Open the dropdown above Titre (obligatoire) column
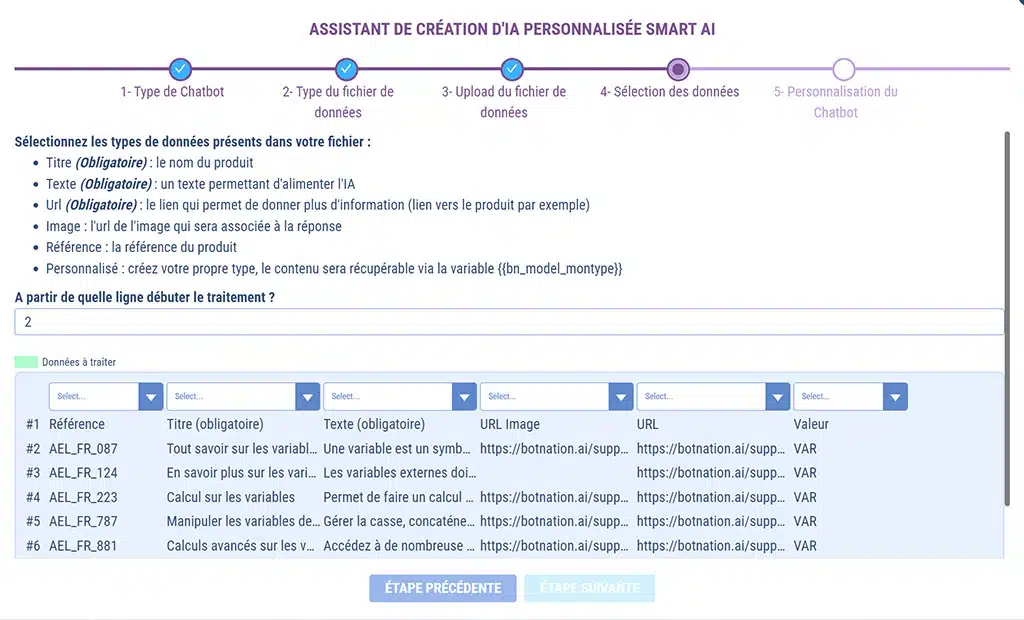The width and height of the screenshot is (1024, 620). tap(243, 397)
